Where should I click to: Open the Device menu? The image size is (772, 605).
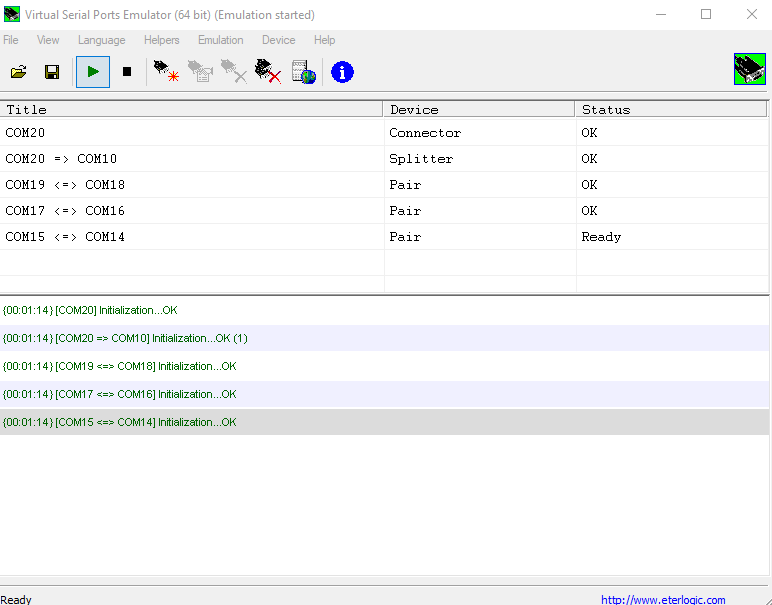pos(279,40)
